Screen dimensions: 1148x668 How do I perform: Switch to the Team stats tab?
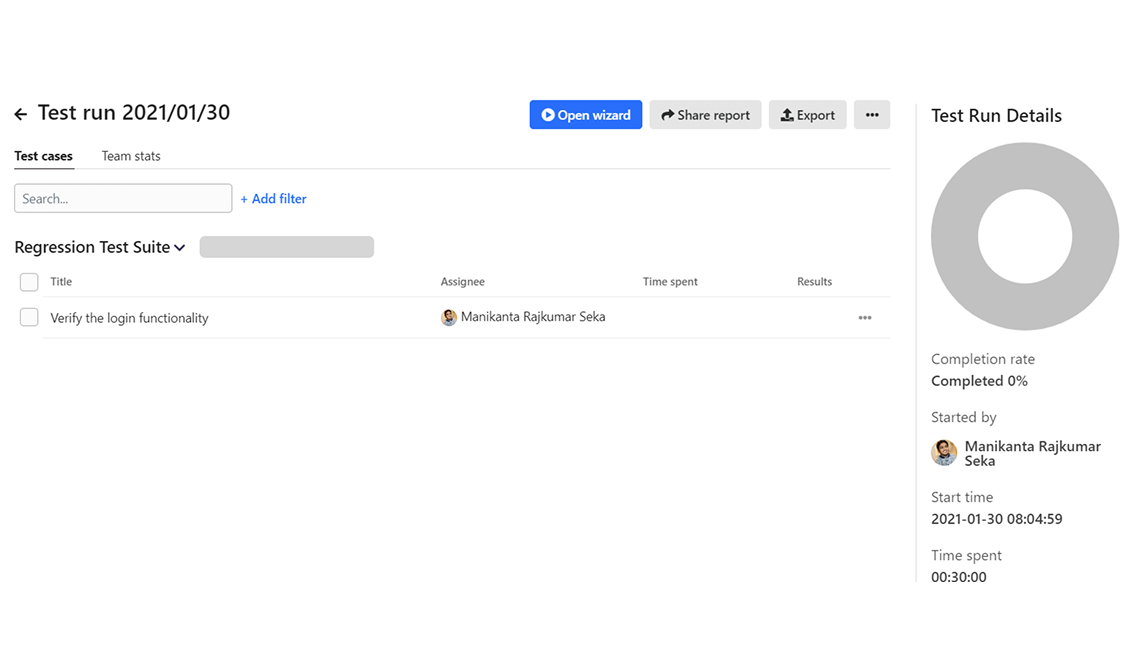(131, 156)
